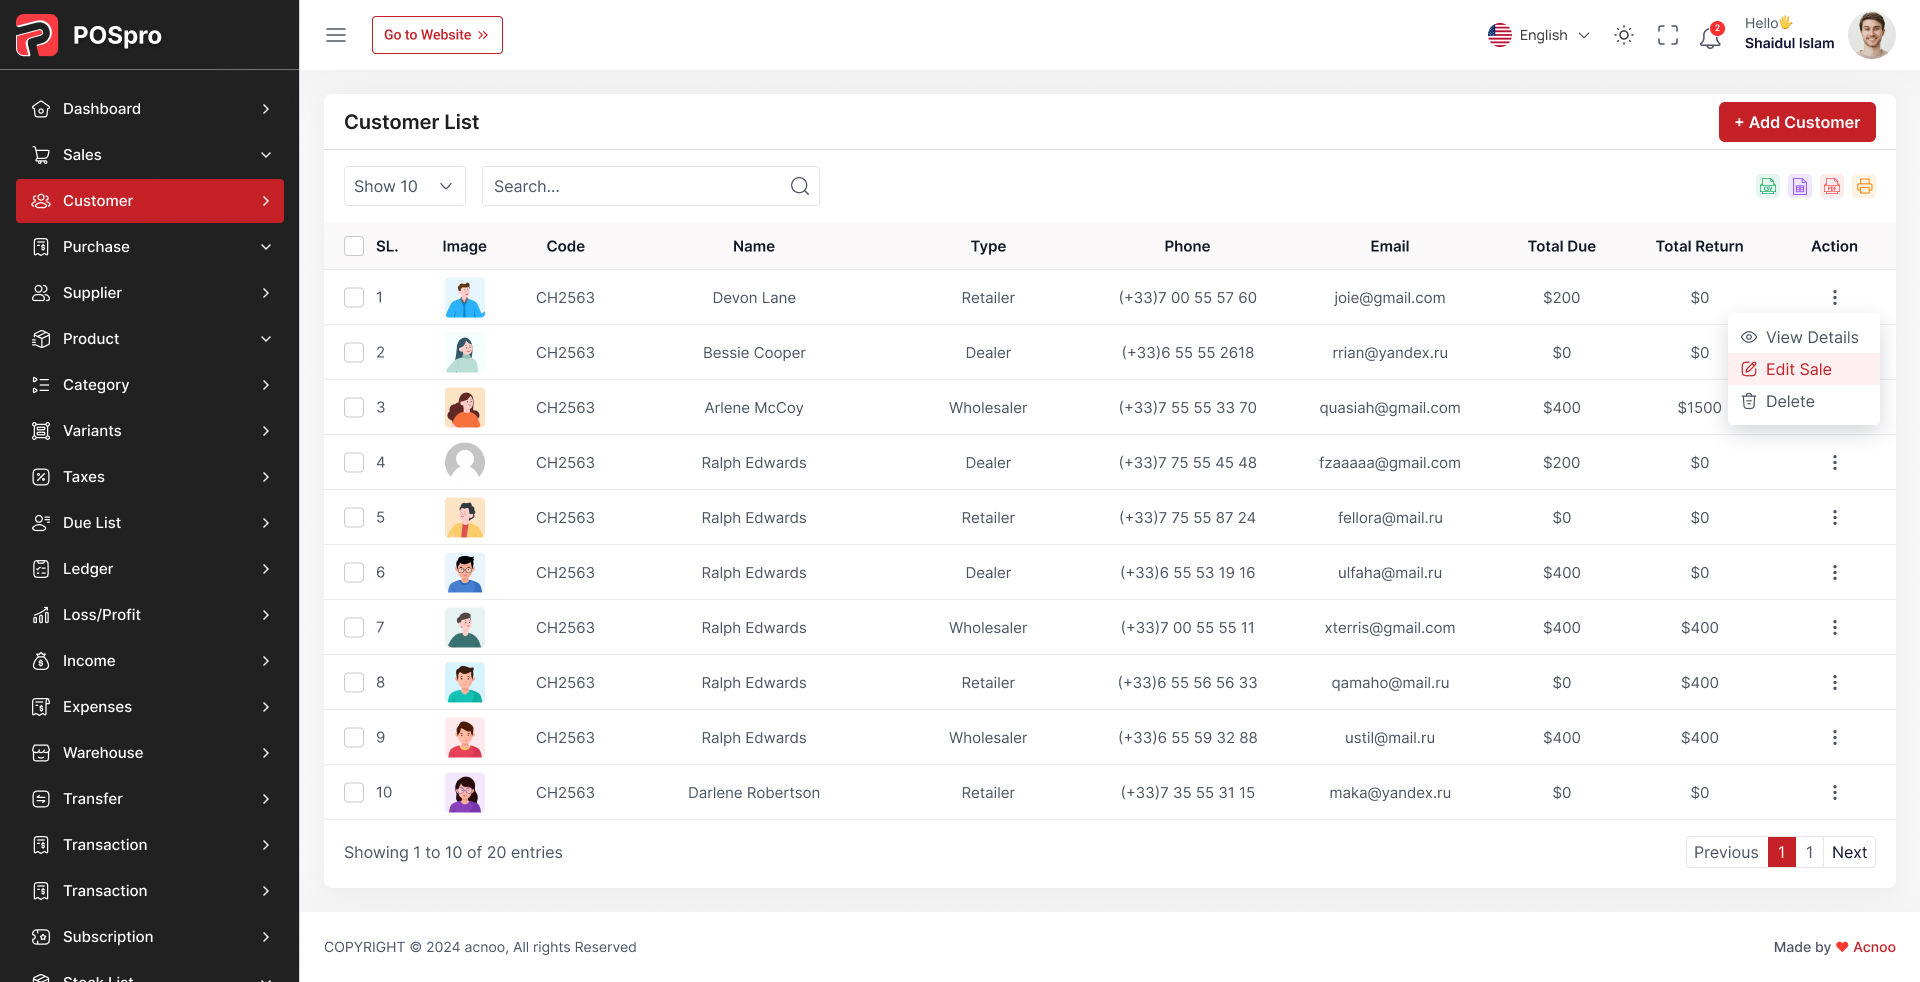Choose View Details from the action menu
Viewport: 1920px width, 982px height.
click(1804, 337)
